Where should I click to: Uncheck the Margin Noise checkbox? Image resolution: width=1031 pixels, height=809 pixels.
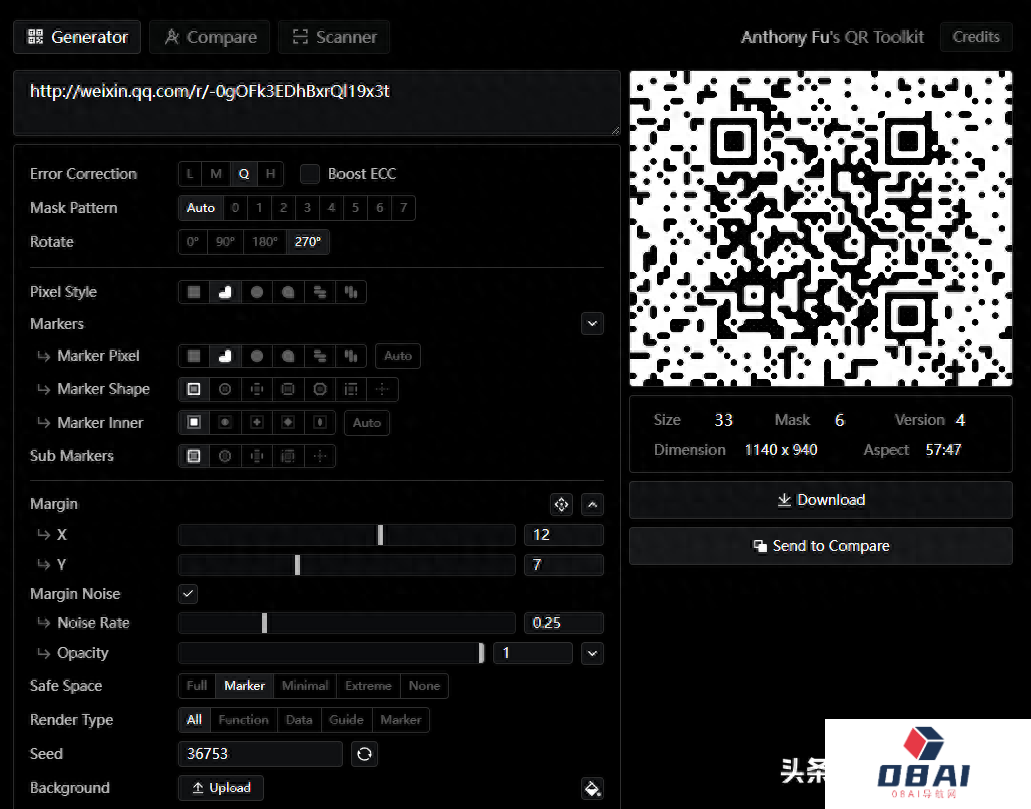click(x=188, y=594)
